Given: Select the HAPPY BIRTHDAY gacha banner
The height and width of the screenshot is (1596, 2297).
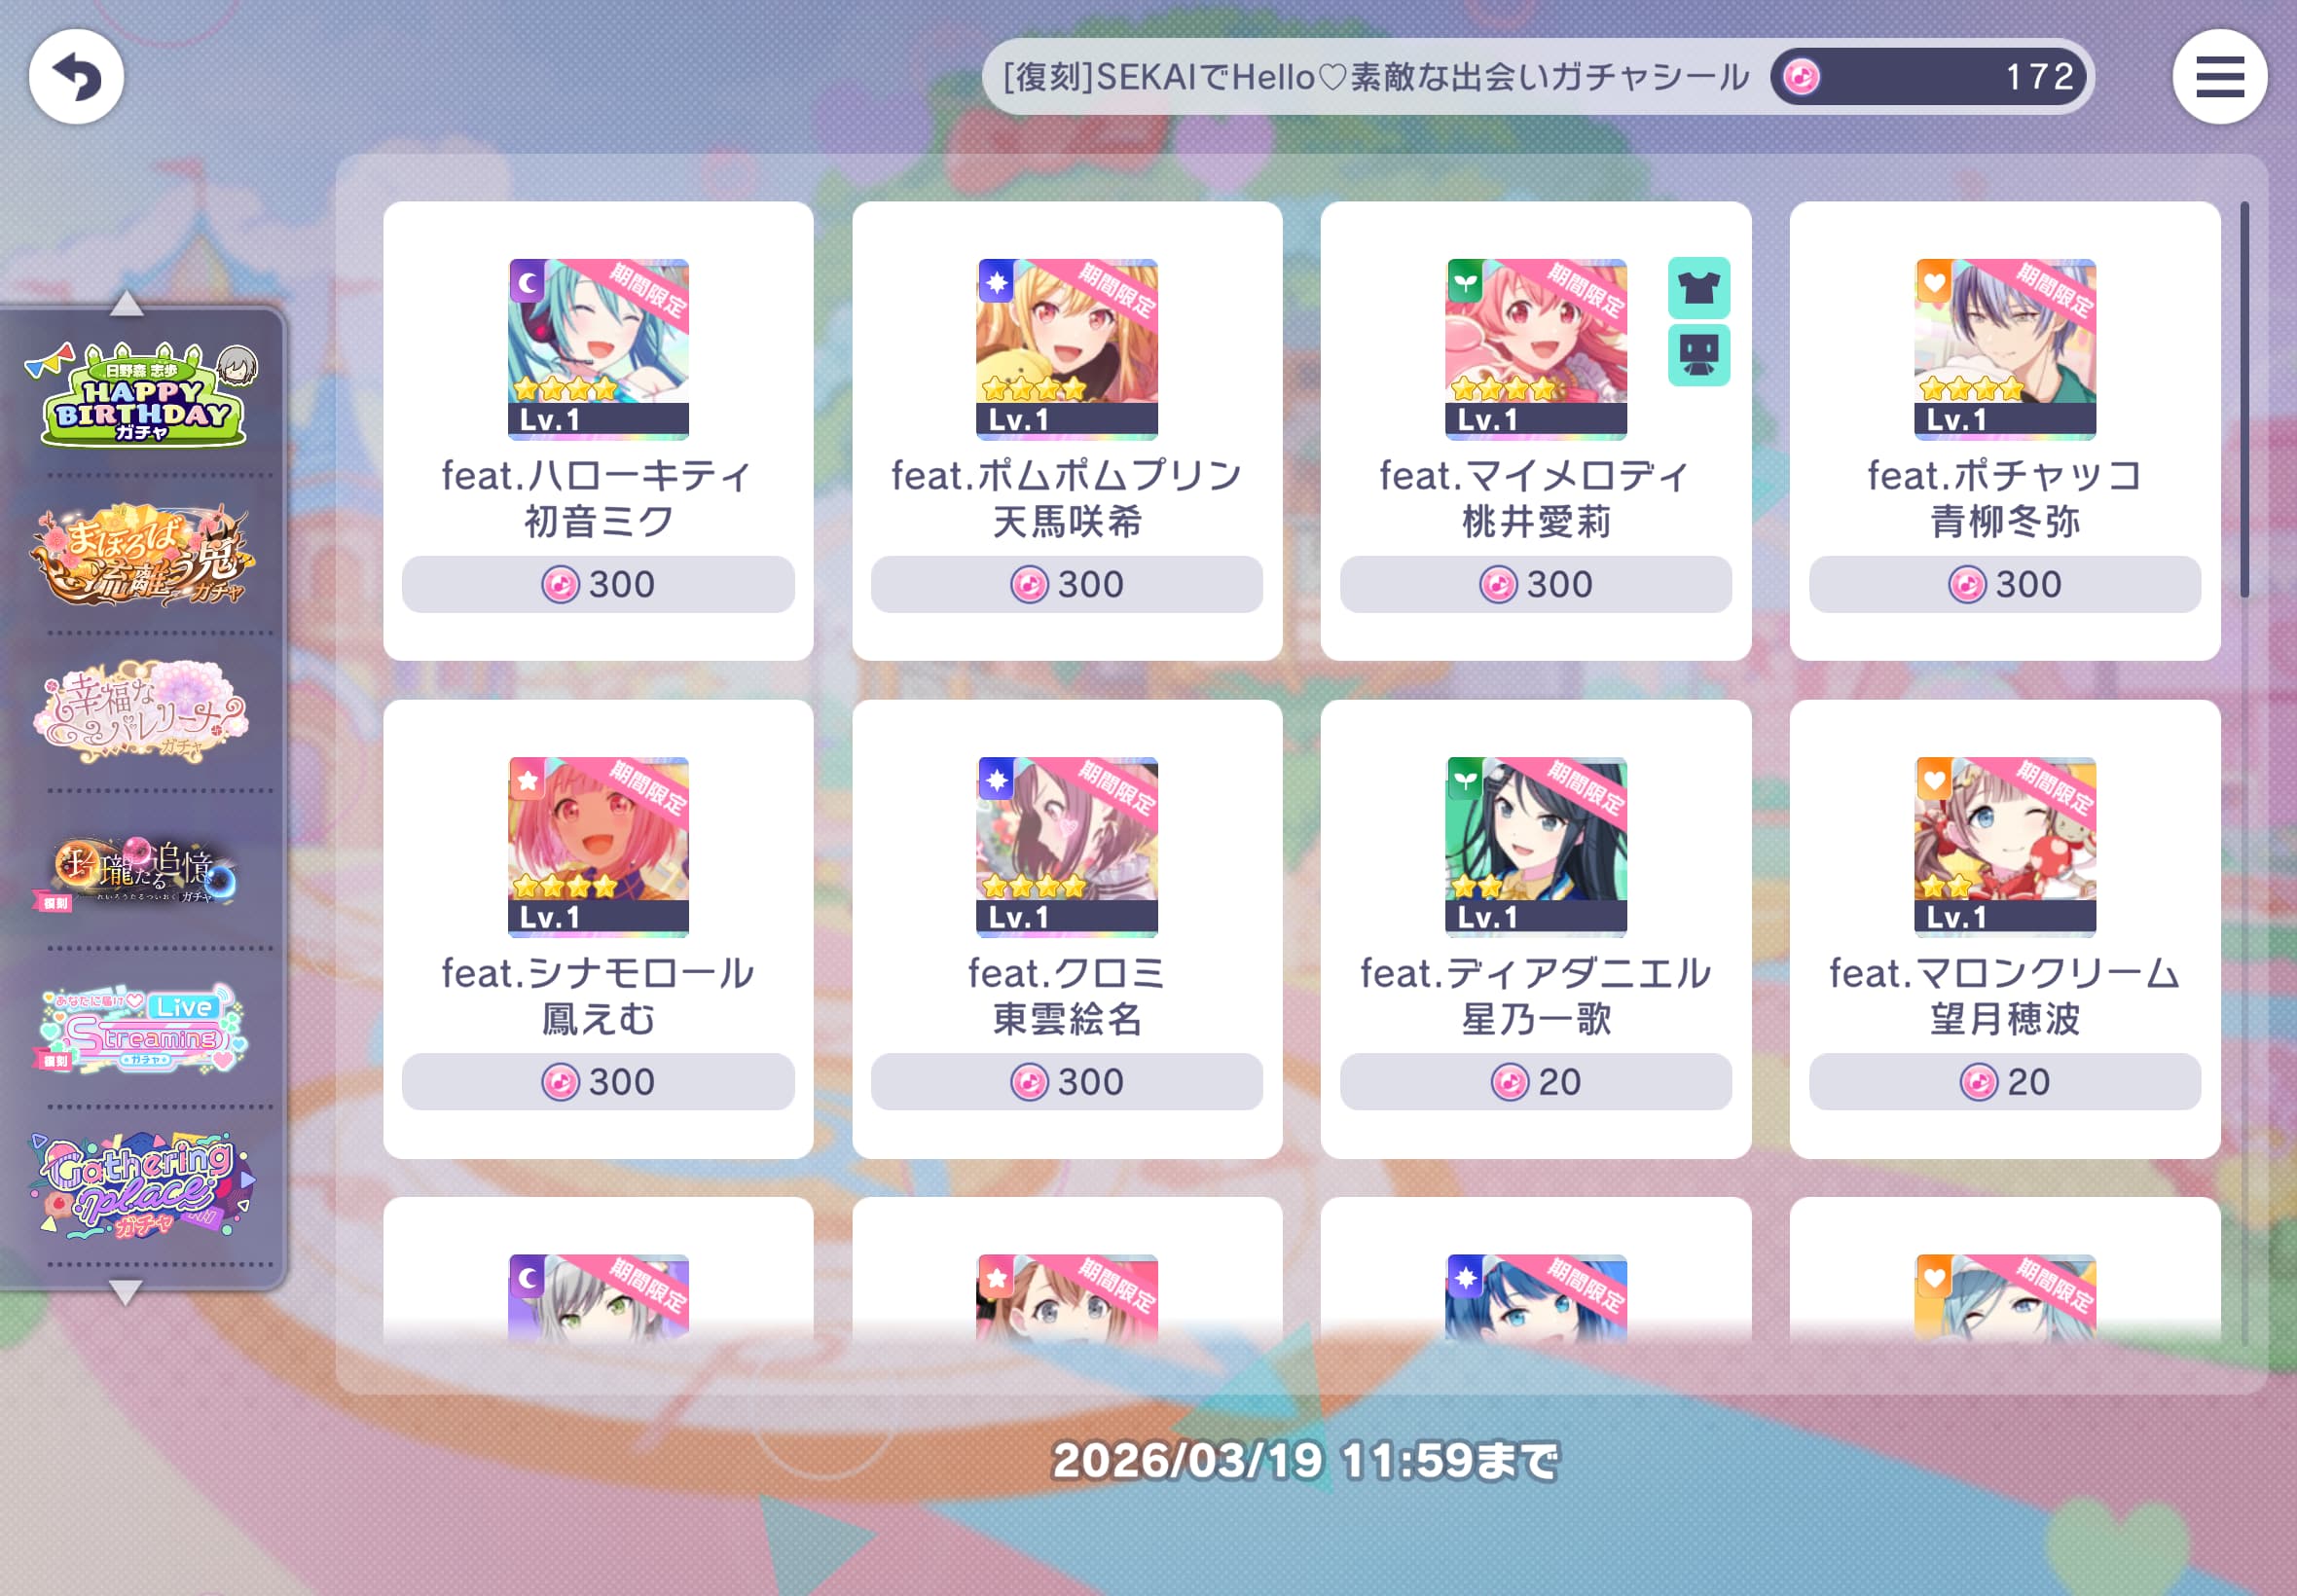Looking at the screenshot, I should pyautogui.click(x=142, y=394).
